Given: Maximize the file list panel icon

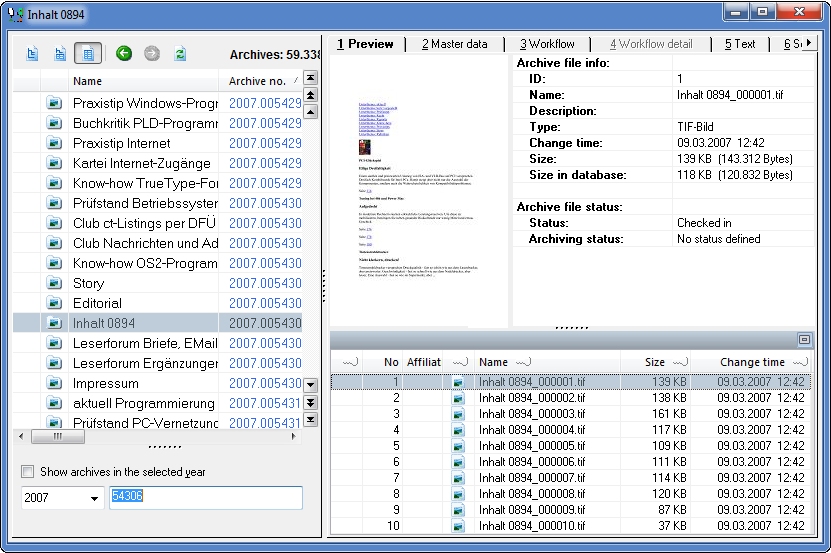Looking at the screenshot, I should click(804, 339).
